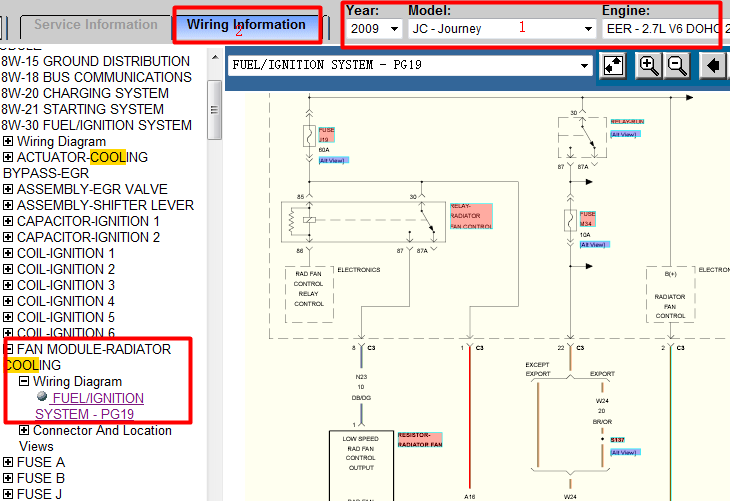
Task: Select 8W-30 FUEL/IGNITION SYSTEM entry
Action: point(96,125)
